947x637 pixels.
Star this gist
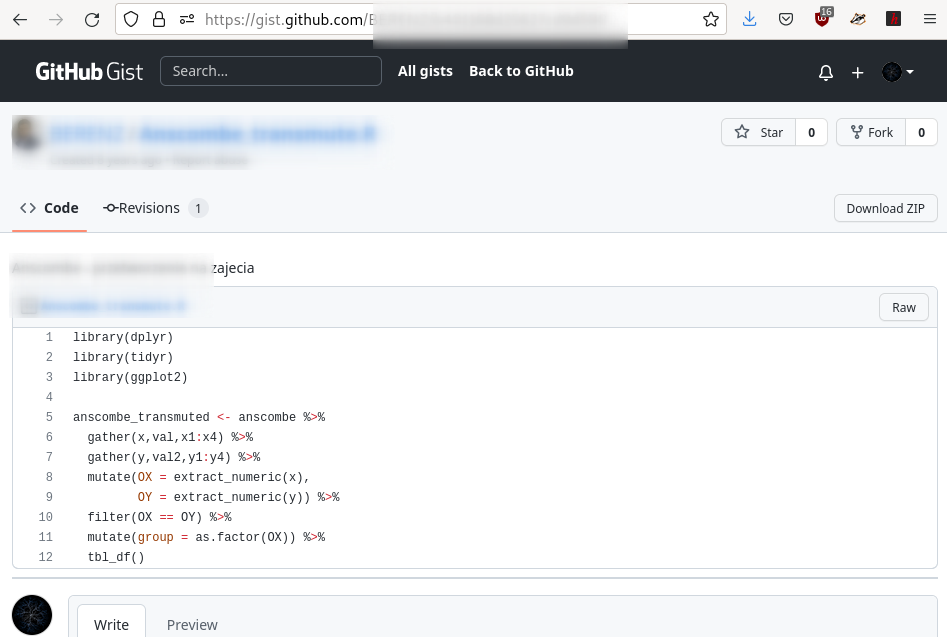tap(759, 132)
